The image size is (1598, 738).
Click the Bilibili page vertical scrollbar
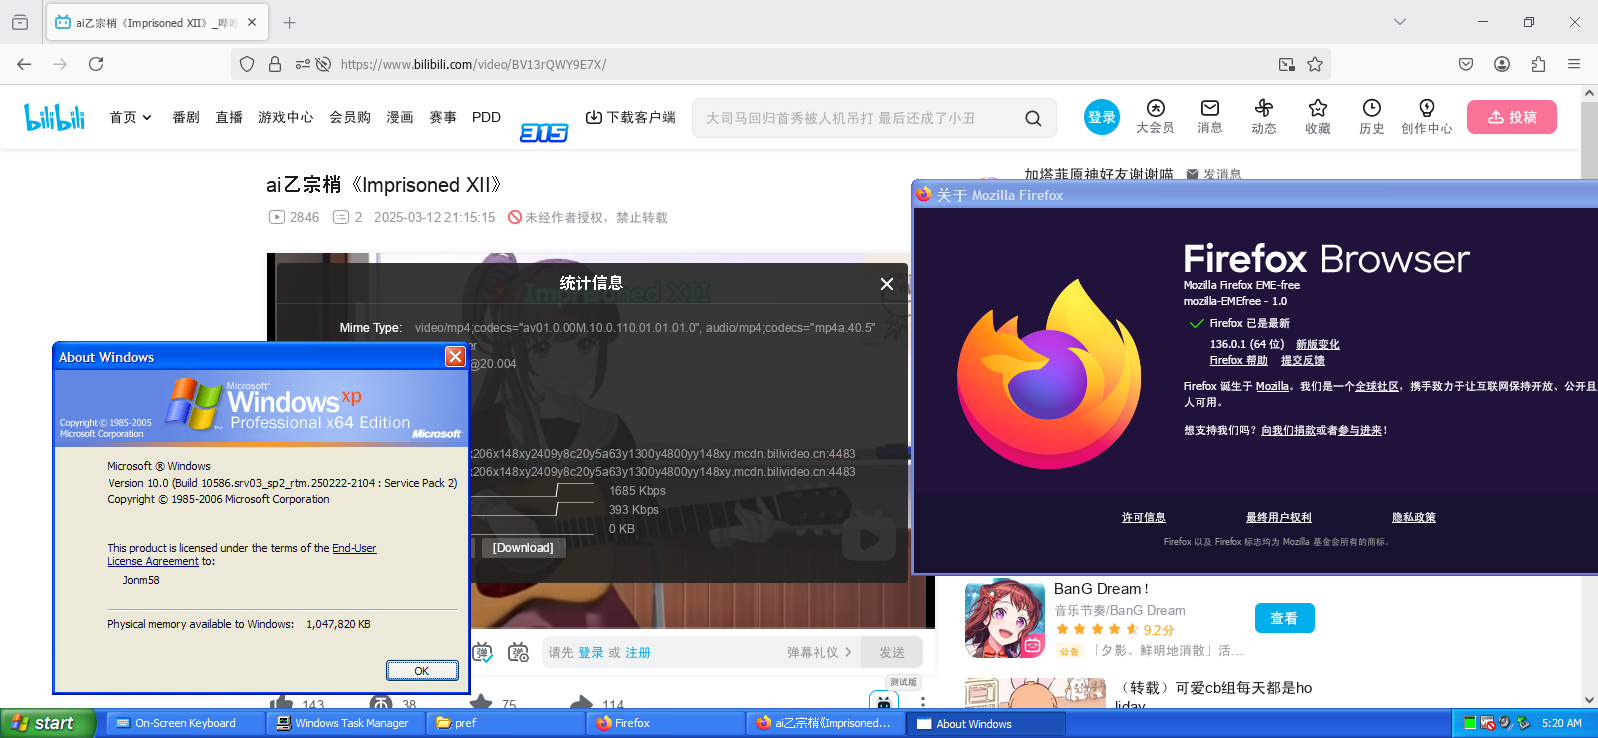pos(1589,396)
